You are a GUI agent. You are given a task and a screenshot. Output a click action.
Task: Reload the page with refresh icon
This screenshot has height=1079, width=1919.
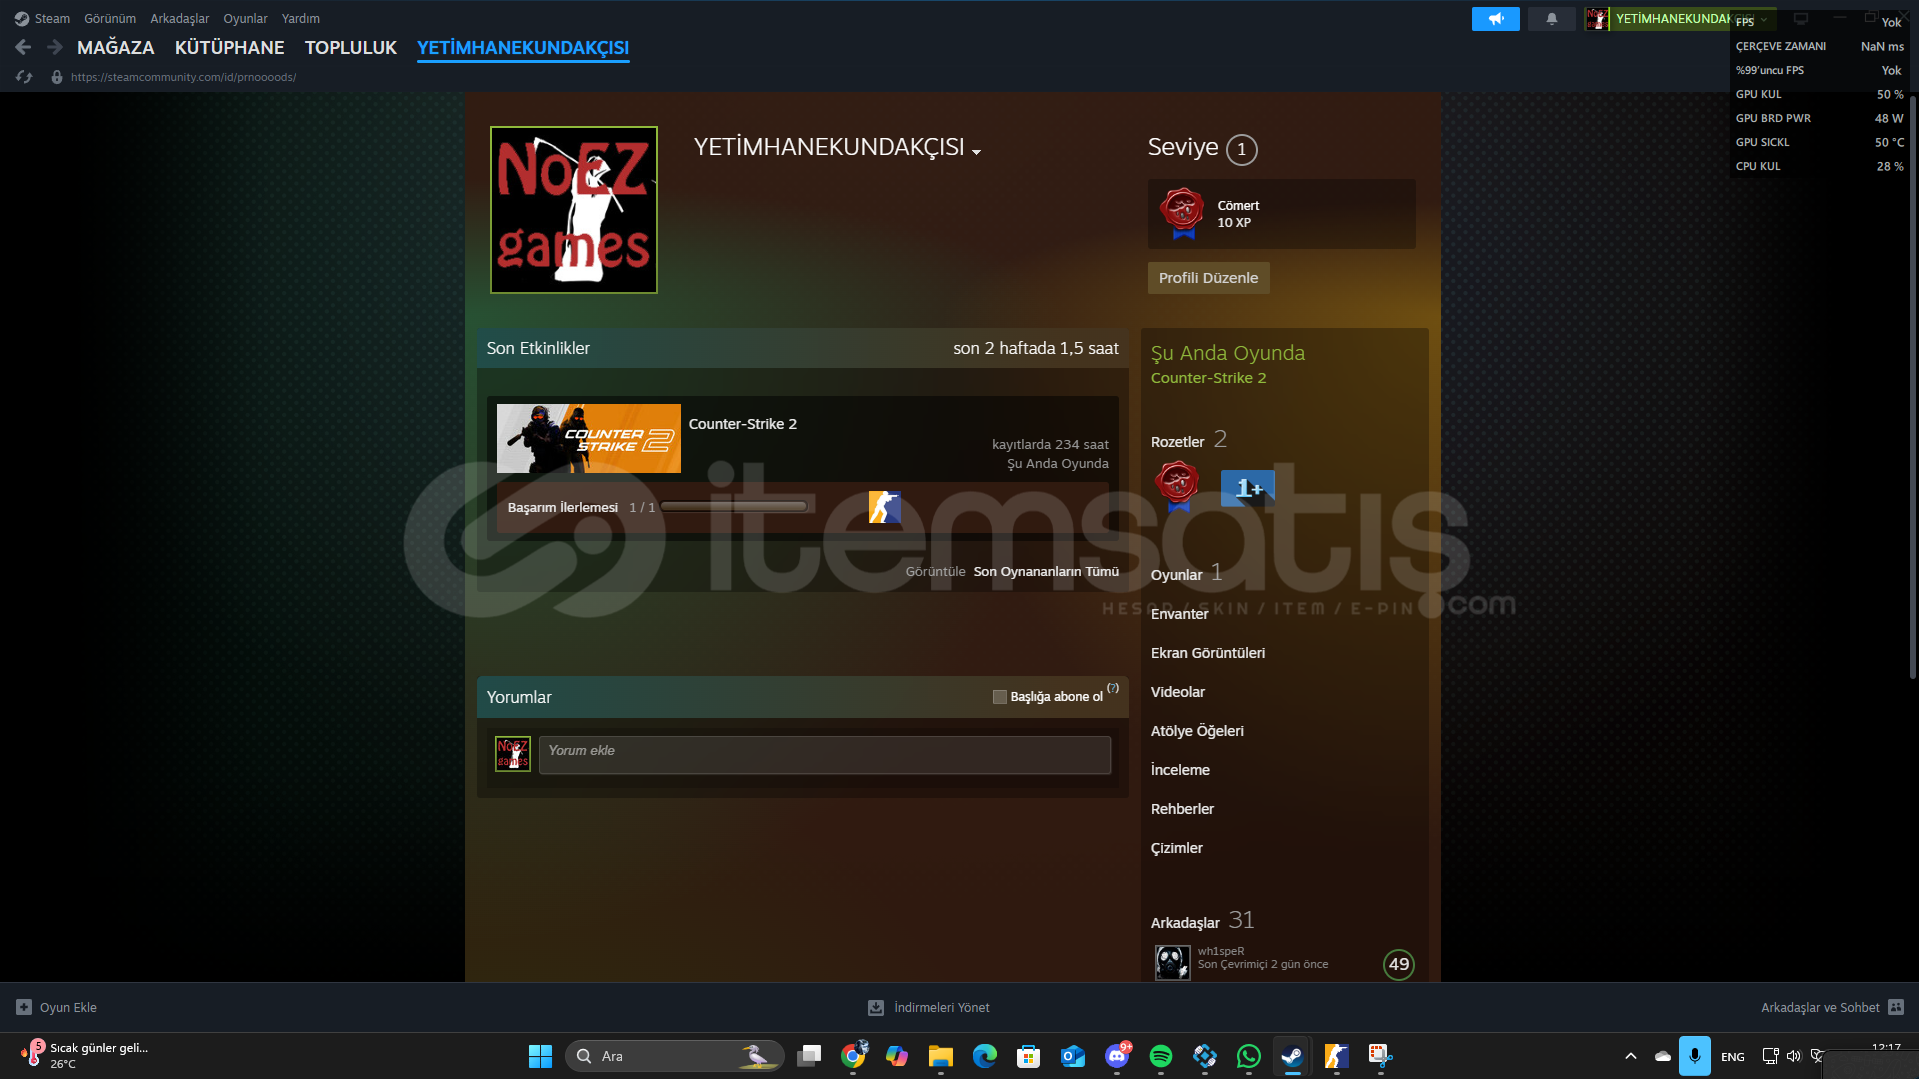click(24, 77)
